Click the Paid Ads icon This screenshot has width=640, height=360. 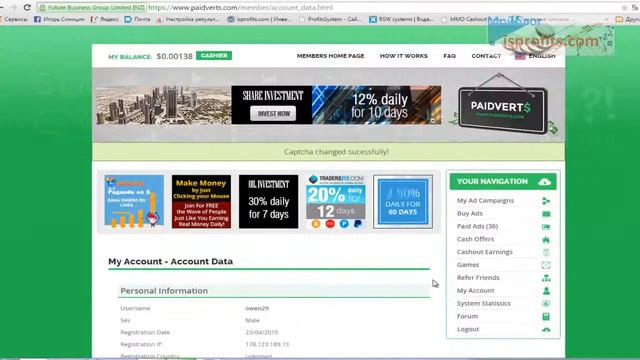[546, 227]
